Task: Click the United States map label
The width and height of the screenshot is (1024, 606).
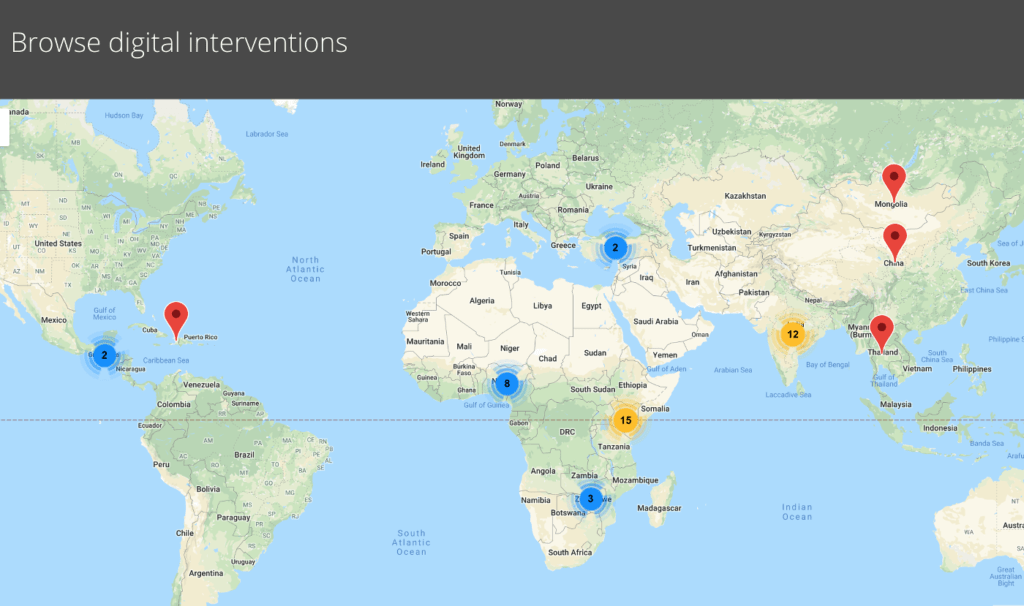Action: point(58,243)
